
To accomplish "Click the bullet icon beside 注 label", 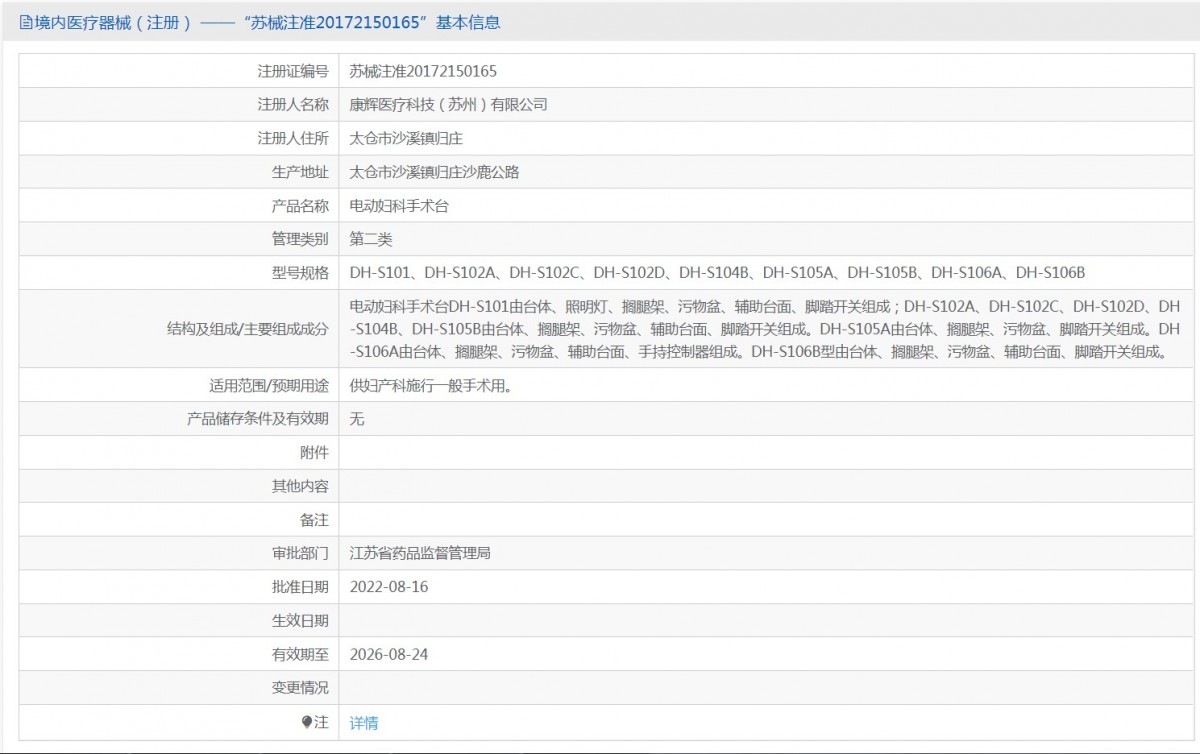I will click(x=306, y=721).
